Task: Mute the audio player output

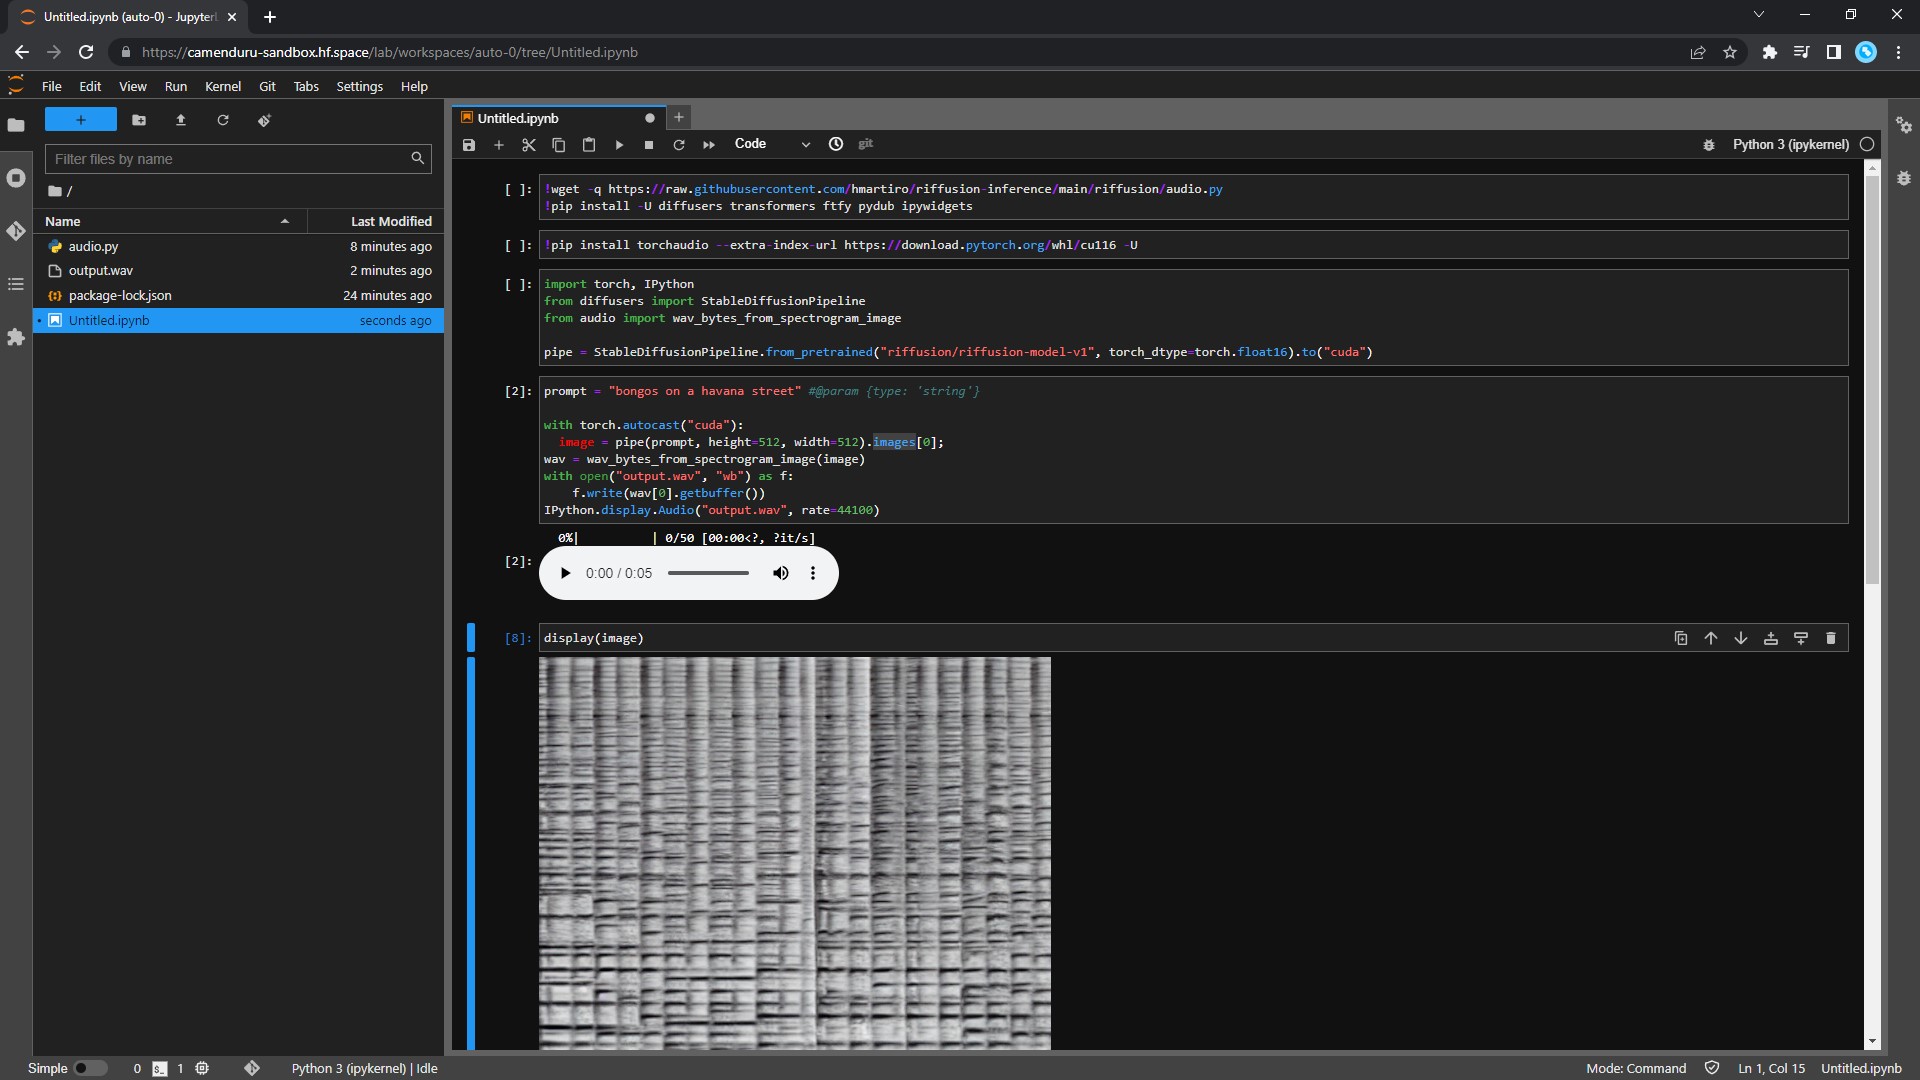Action: click(x=781, y=573)
